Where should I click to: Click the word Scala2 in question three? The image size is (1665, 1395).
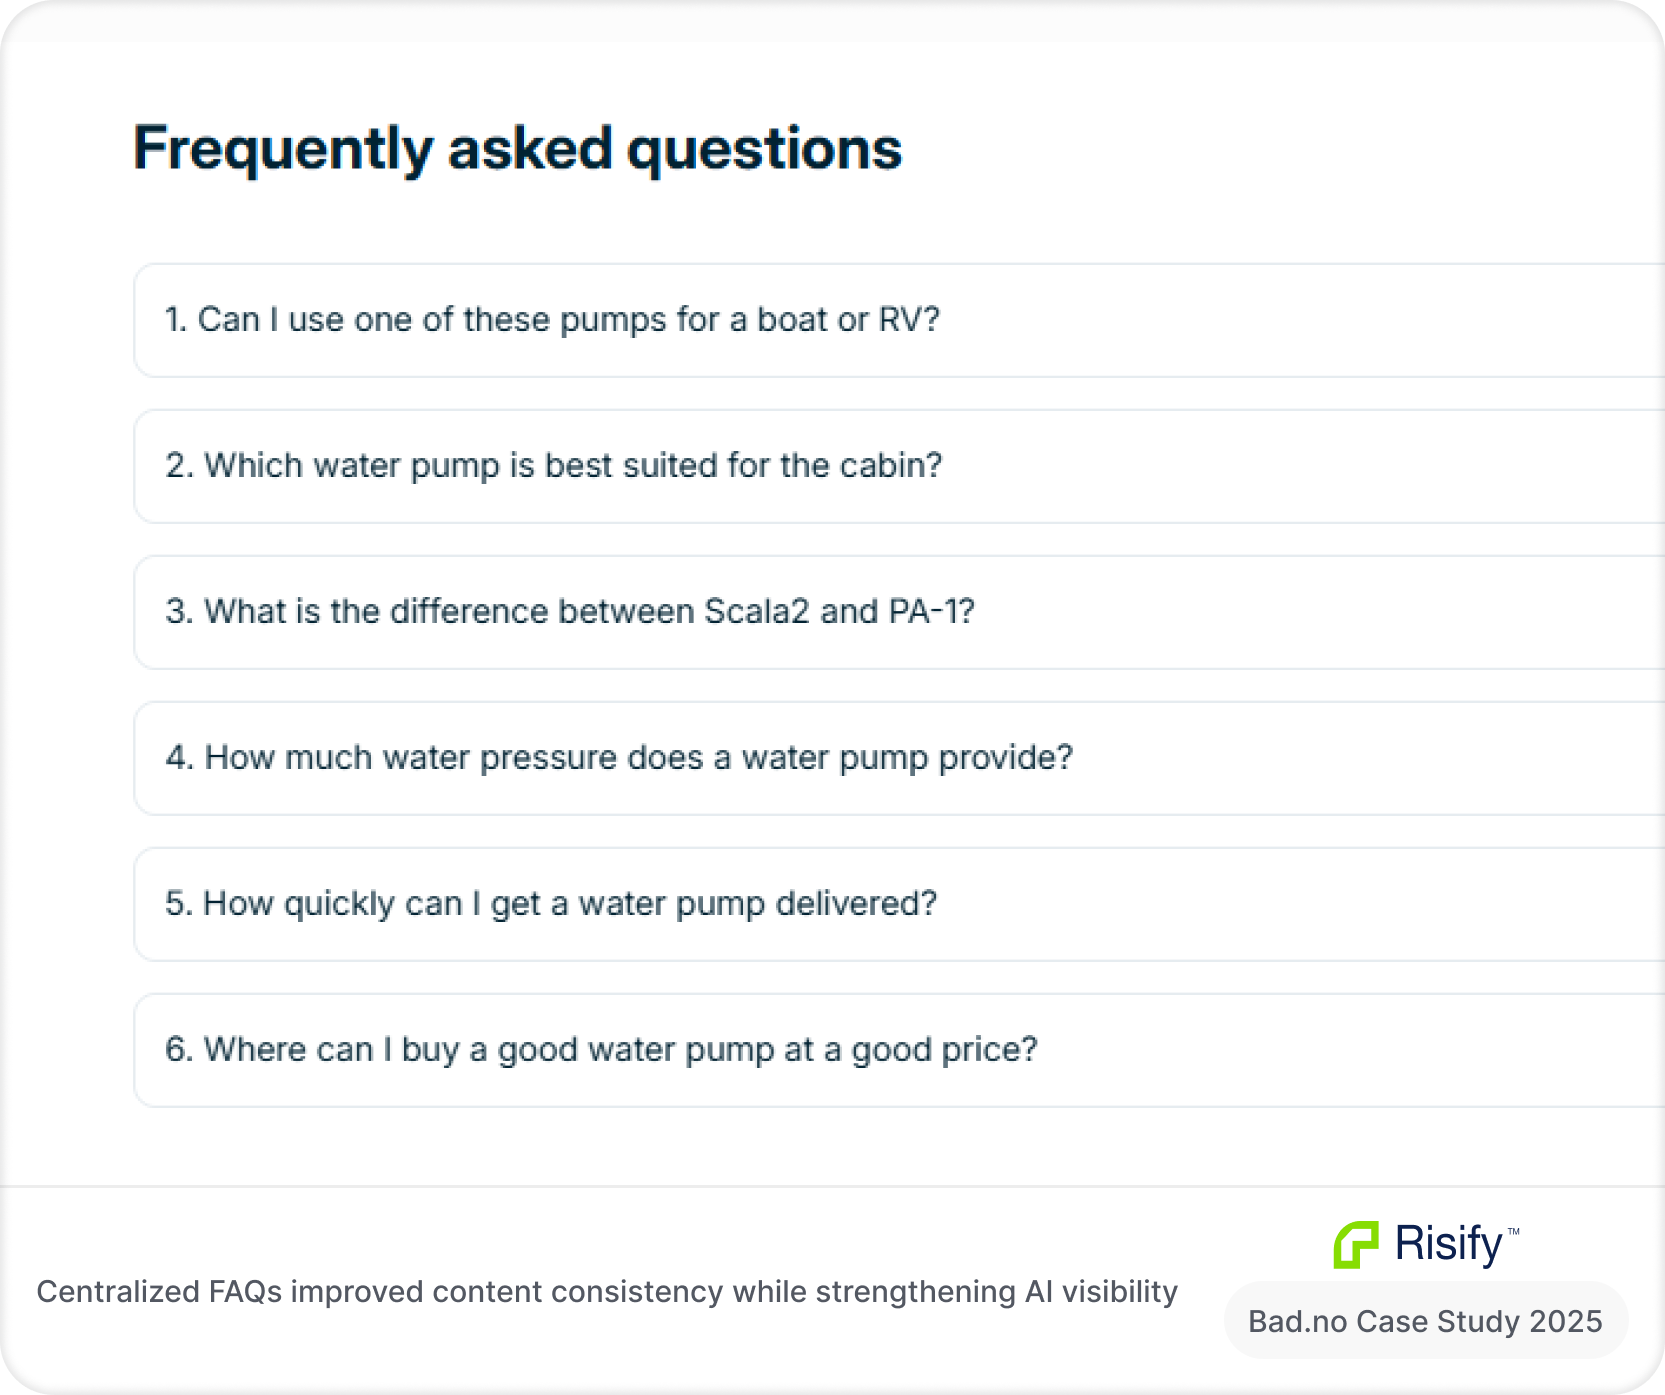click(x=756, y=612)
